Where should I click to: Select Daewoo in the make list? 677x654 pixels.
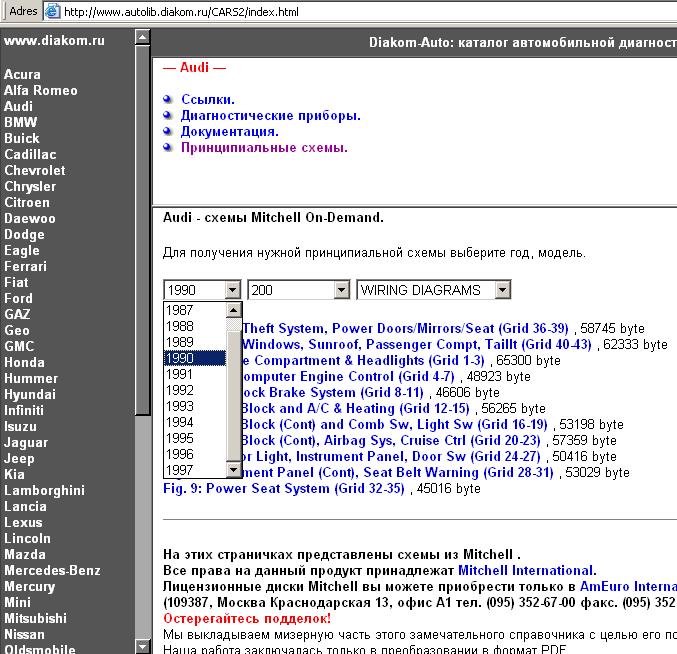[30, 218]
